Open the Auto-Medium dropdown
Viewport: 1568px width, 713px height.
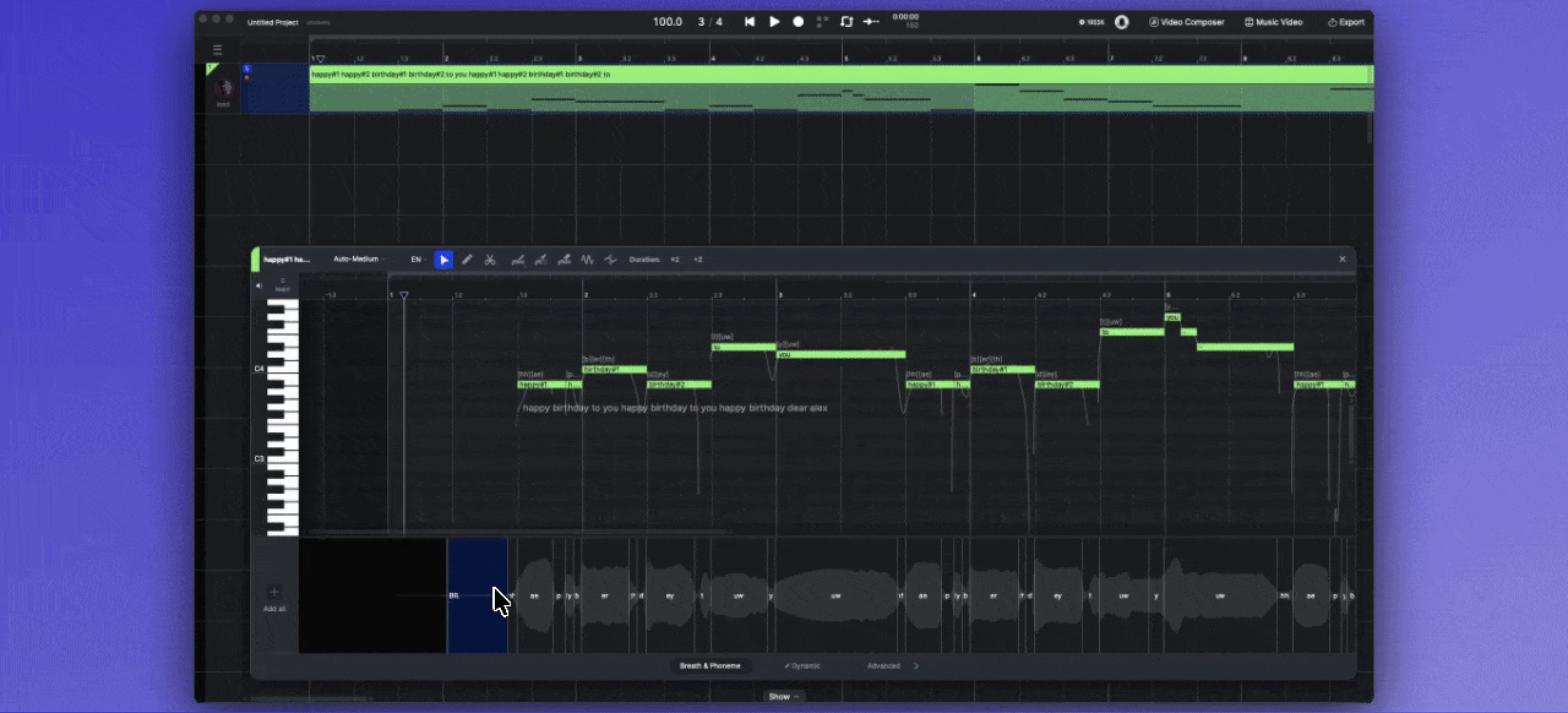[358, 259]
